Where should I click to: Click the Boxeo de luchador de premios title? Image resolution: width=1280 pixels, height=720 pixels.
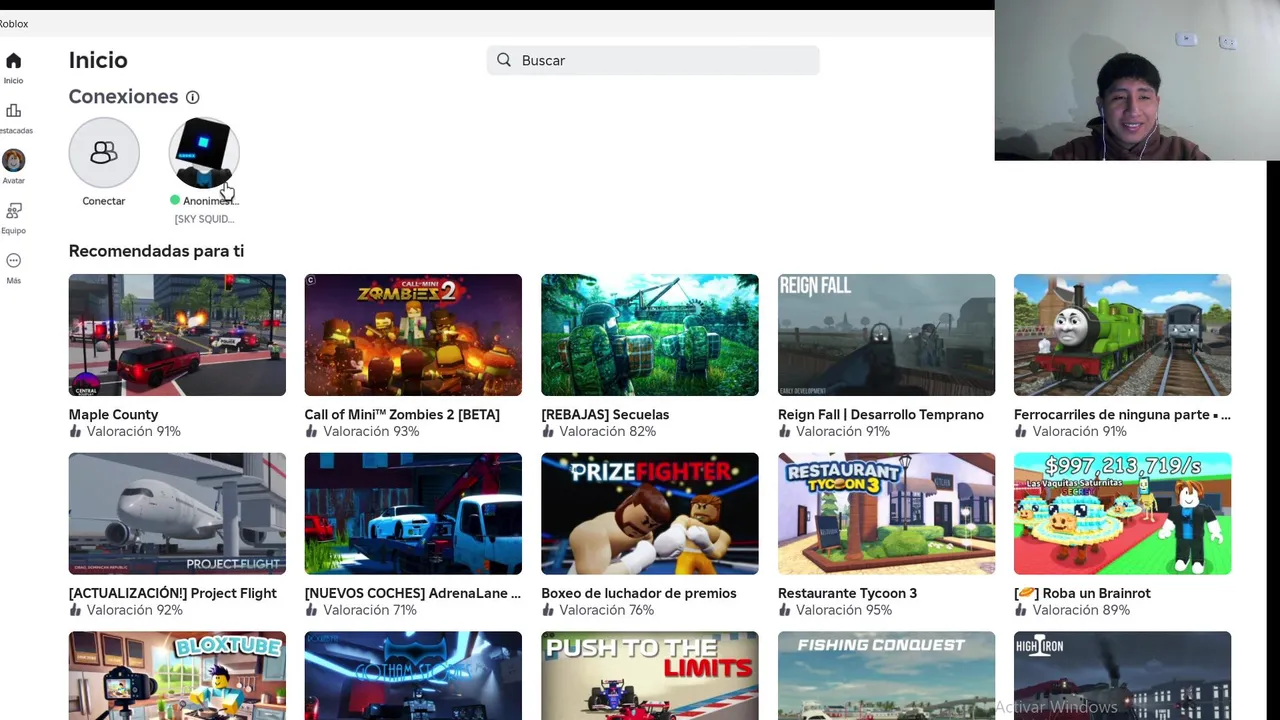click(x=639, y=593)
